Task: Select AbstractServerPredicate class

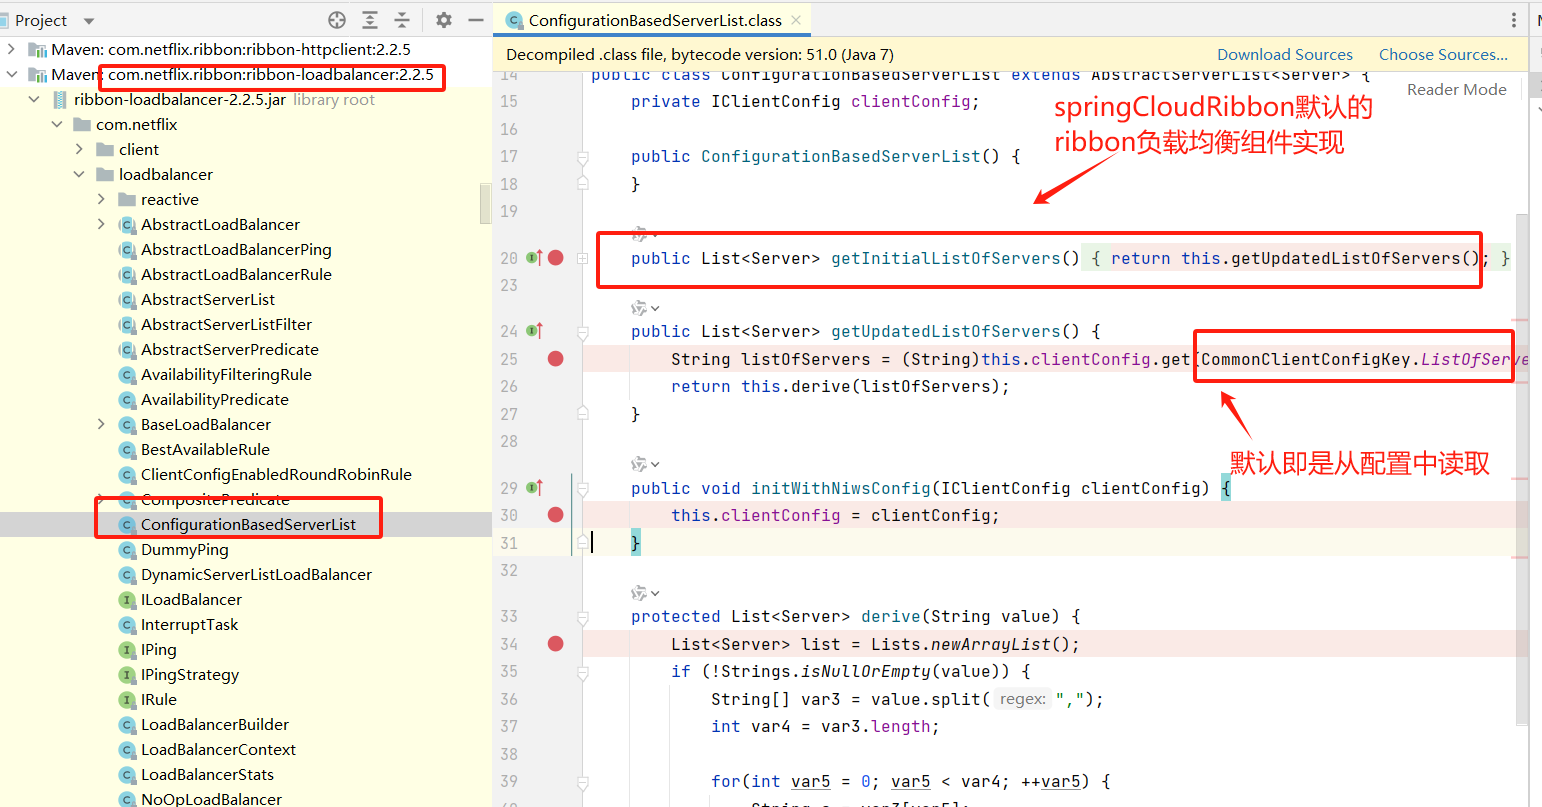Action: 230,349
